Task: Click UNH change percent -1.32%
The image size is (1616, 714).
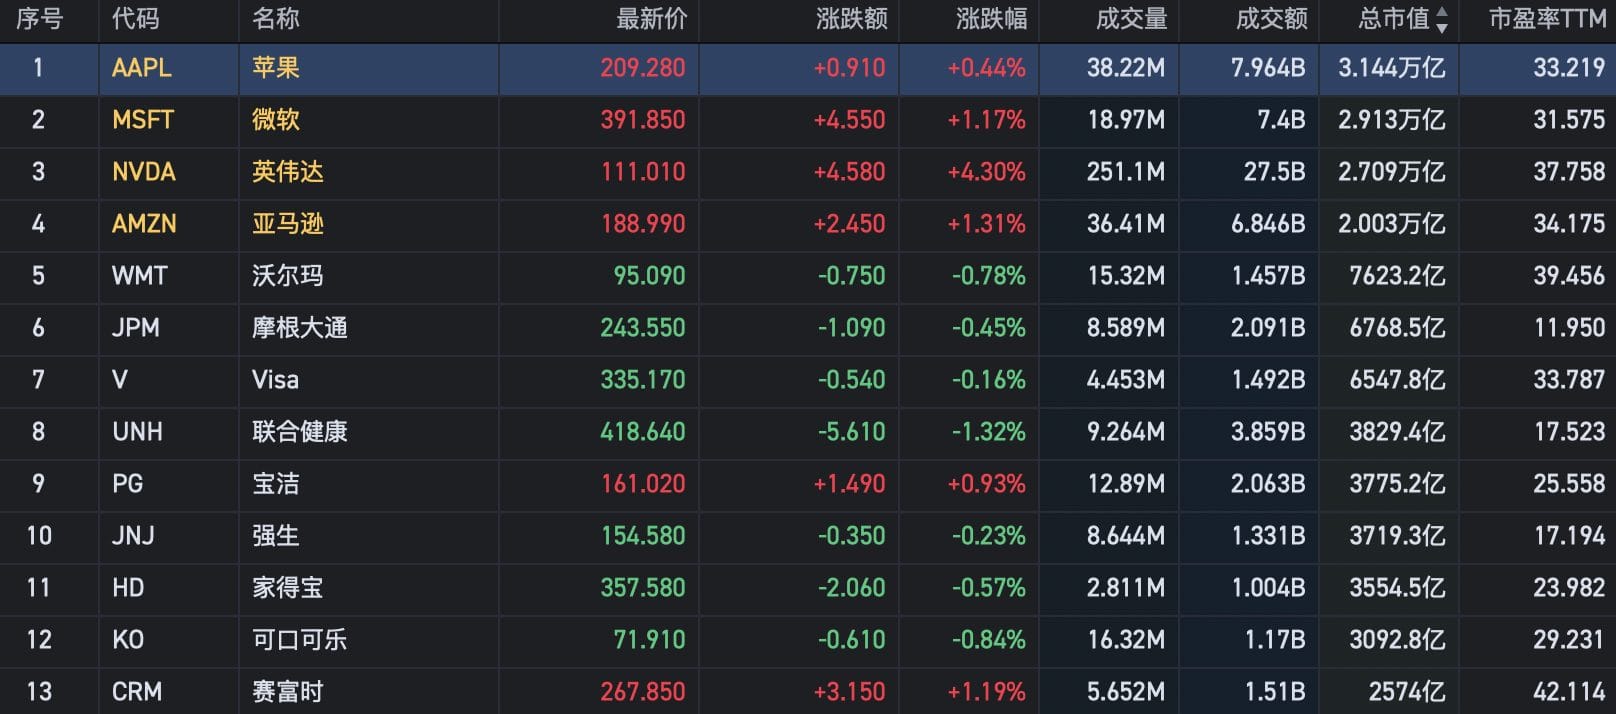Action: click(989, 432)
